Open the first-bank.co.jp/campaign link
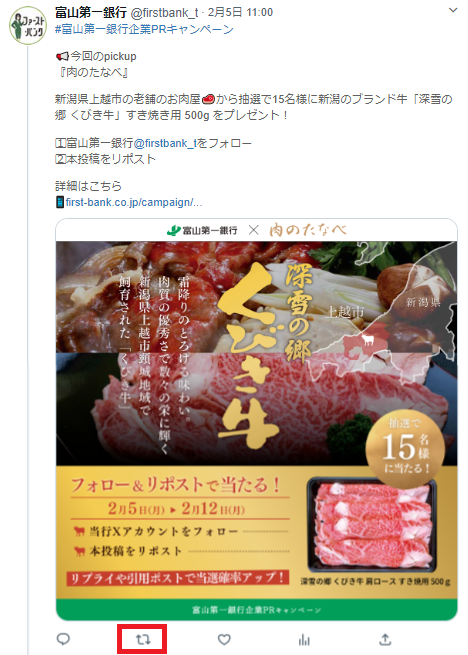The width and height of the screenshot is (468, 655). (134, 203)
